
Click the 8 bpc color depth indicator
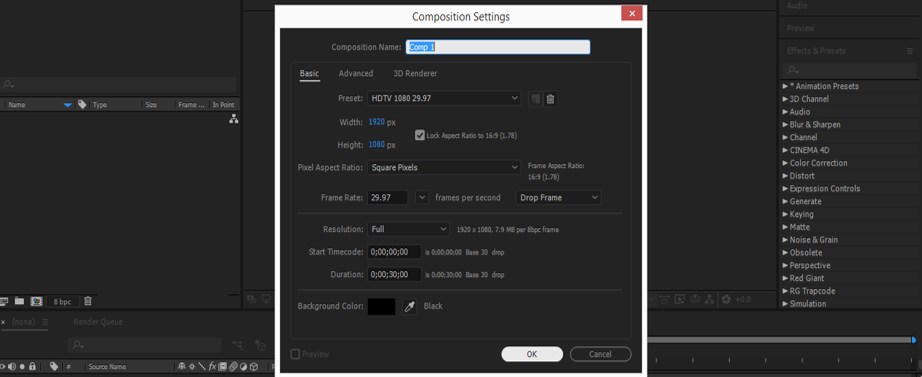(62, 301)
